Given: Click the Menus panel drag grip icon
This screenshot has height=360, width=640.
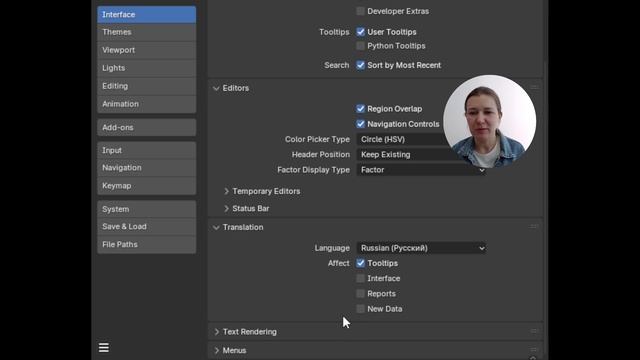Looking at the screenshot, I should [533, 349].
